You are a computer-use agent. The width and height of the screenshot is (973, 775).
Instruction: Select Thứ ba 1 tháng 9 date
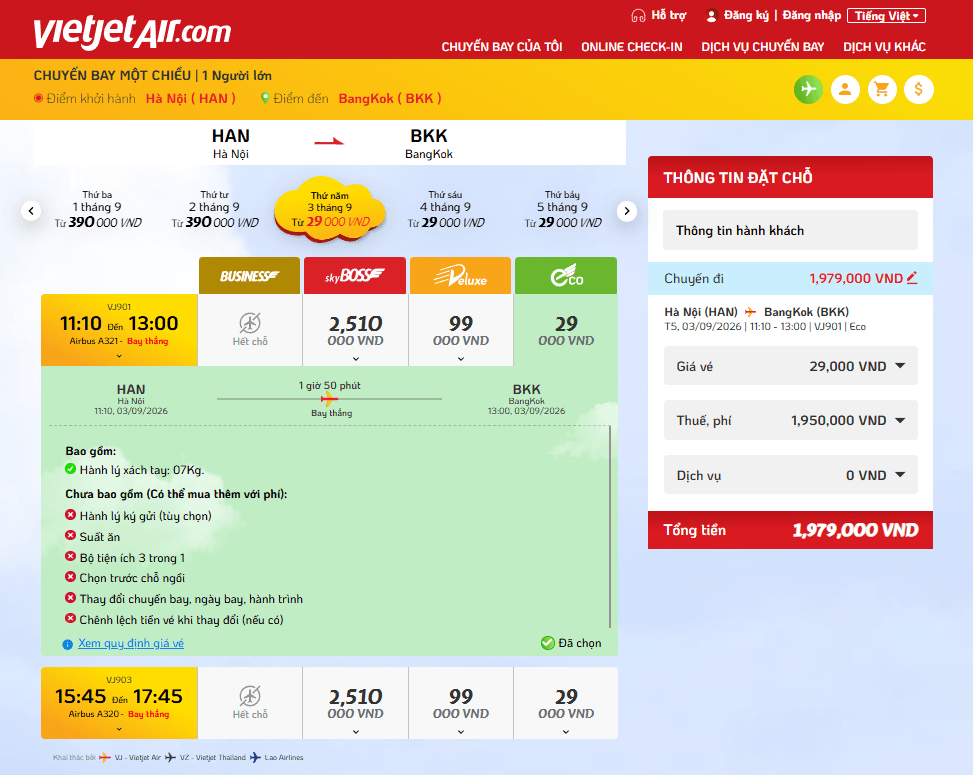(97, 210)
